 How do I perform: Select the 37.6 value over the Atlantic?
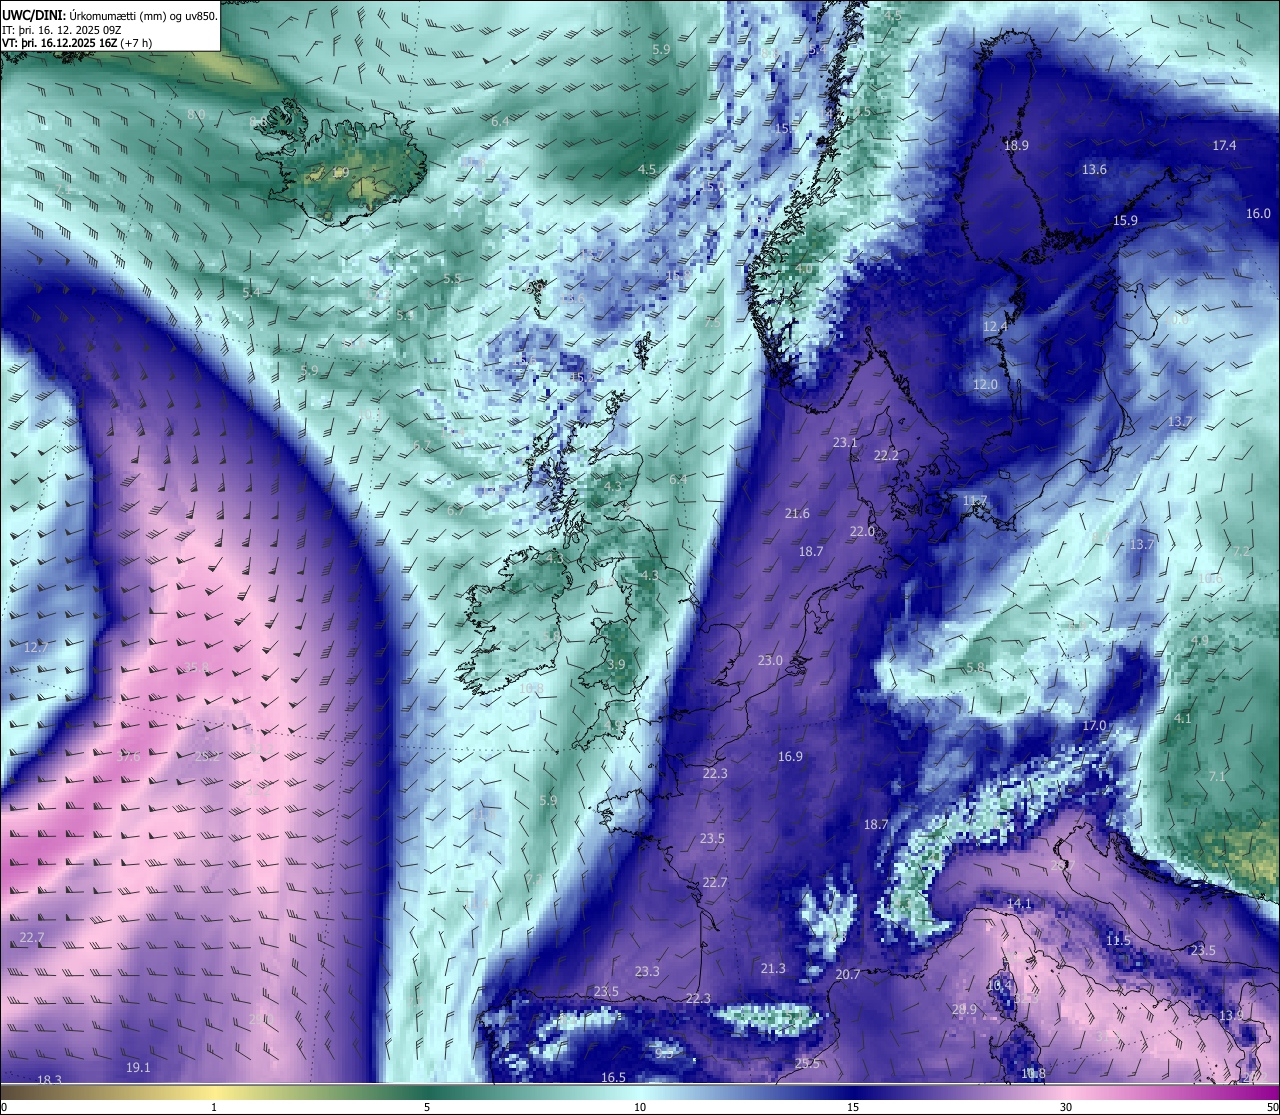pos(128,756)
